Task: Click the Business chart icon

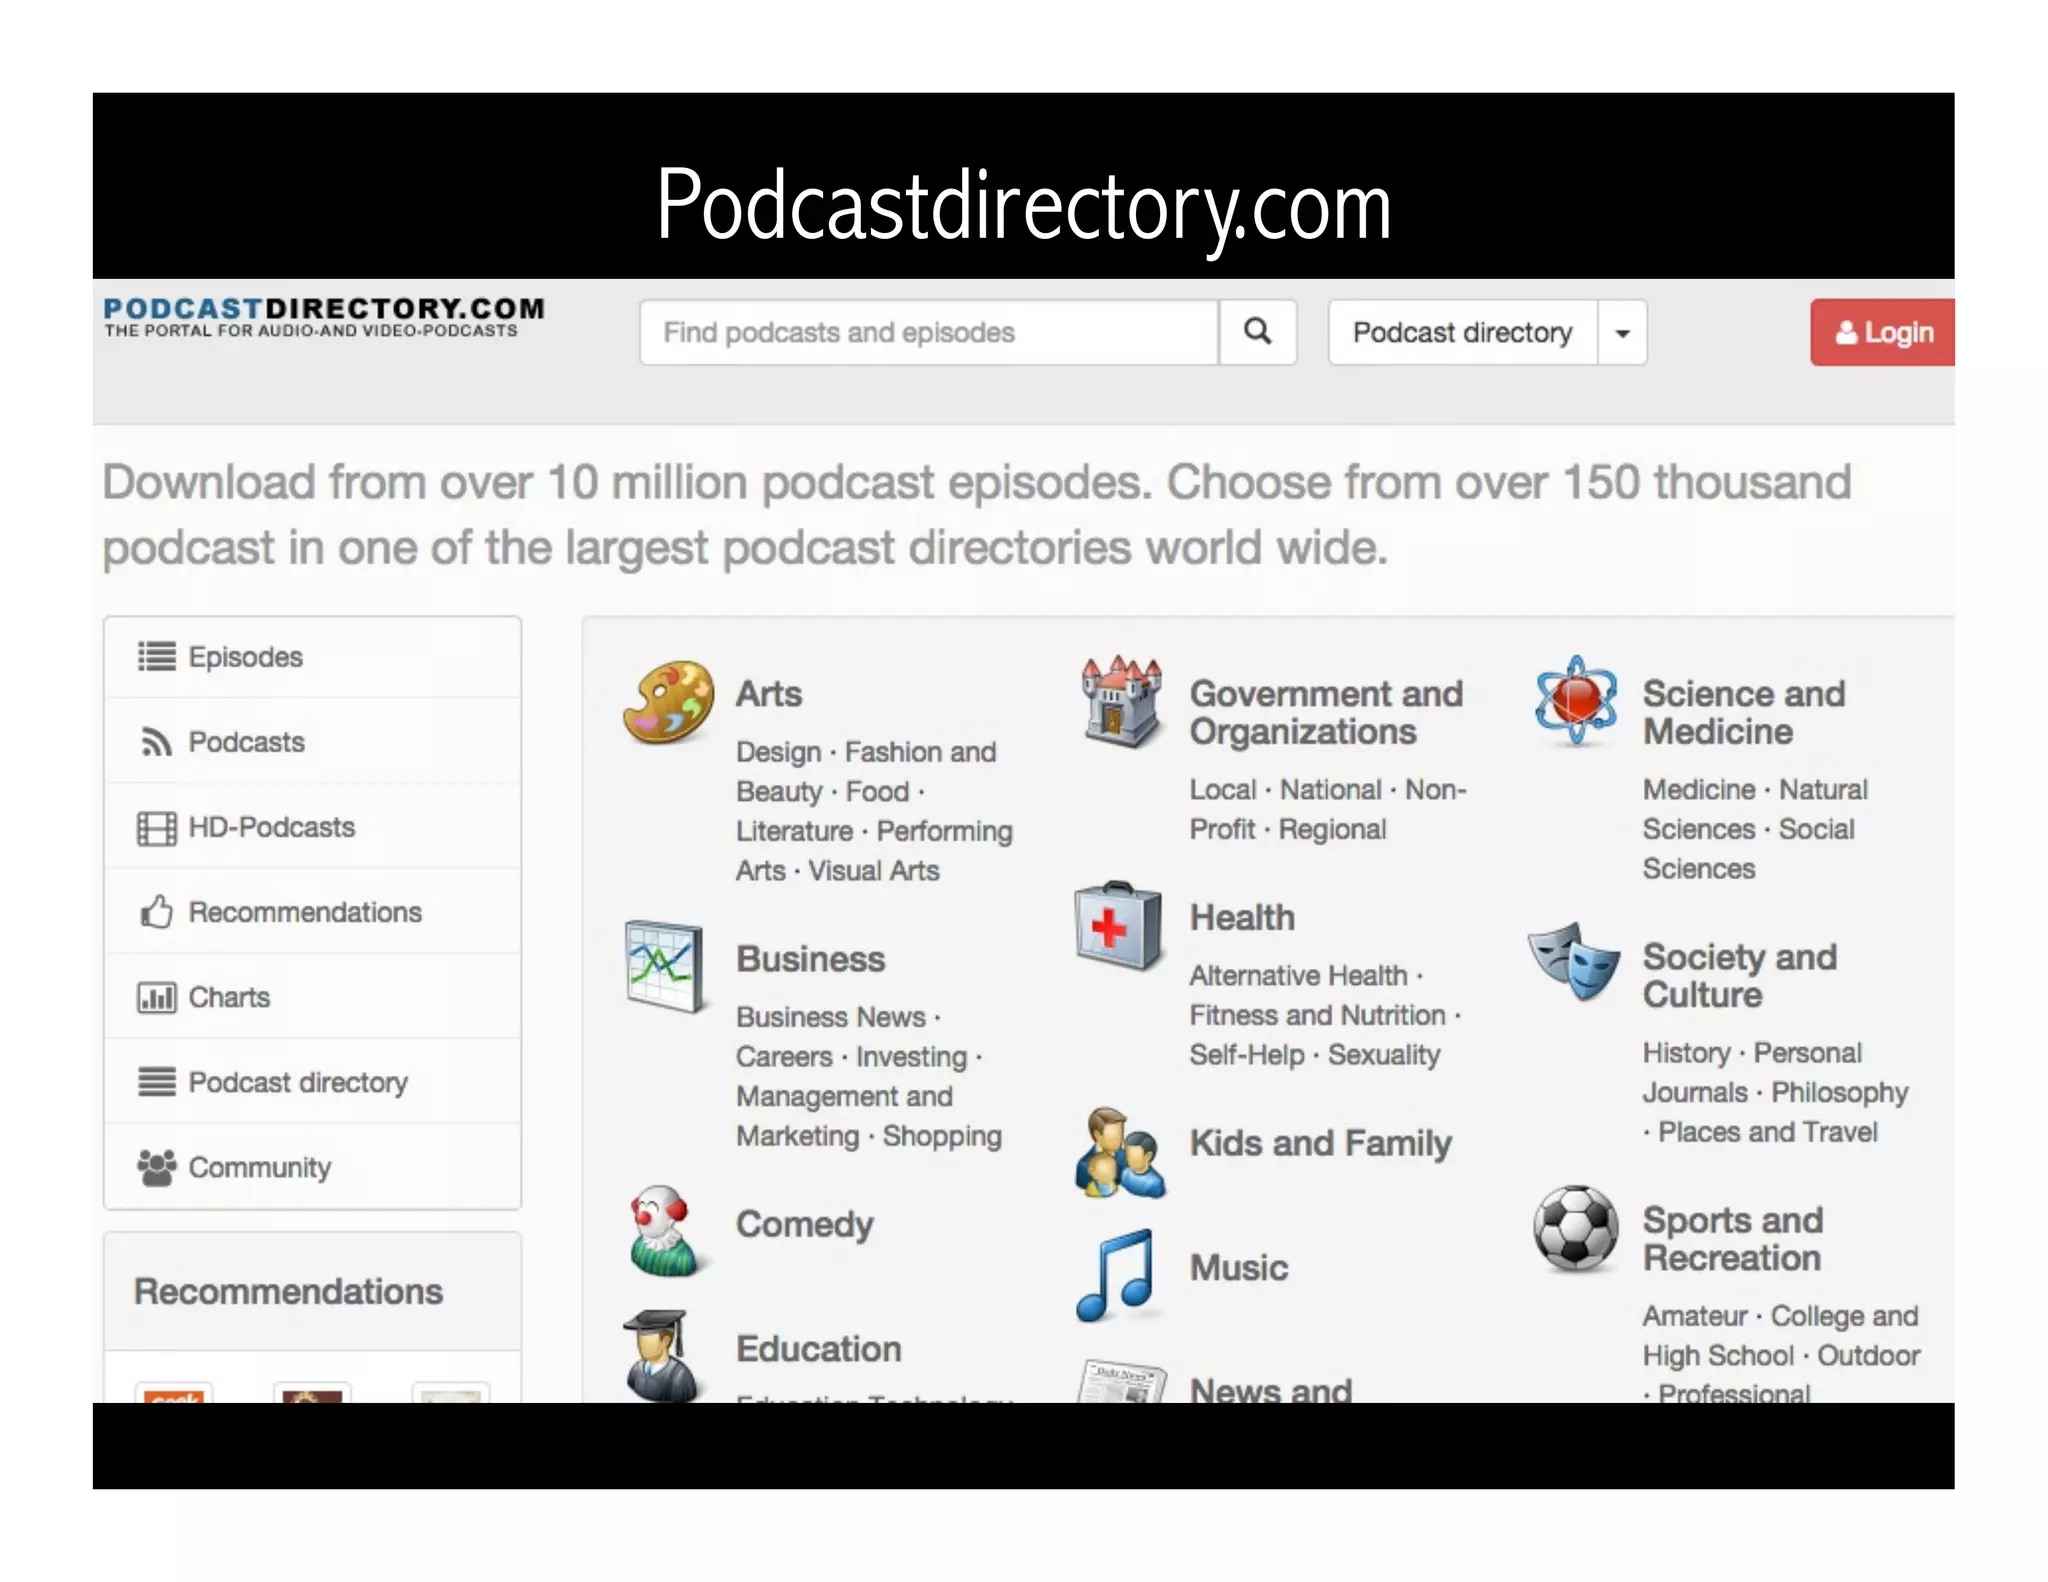Action: click(x=663, y=966)
